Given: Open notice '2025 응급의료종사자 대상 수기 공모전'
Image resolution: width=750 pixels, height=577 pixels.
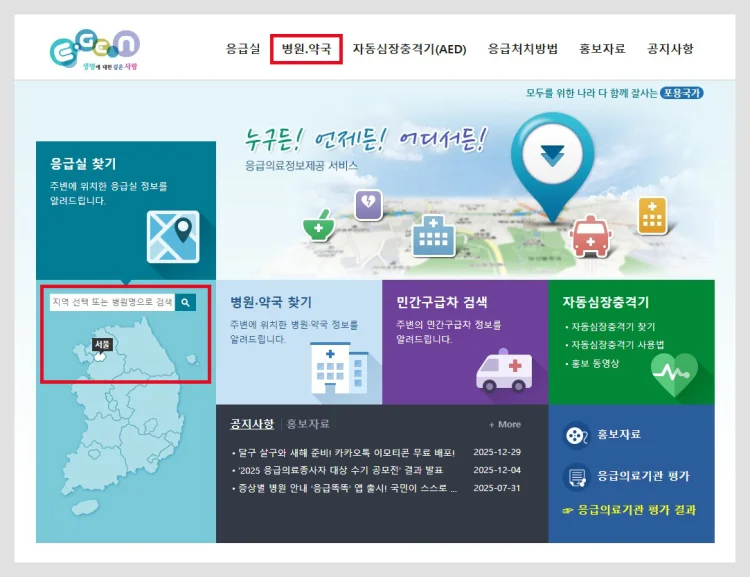Looking at the screenshot, I should tap(341, 471).
